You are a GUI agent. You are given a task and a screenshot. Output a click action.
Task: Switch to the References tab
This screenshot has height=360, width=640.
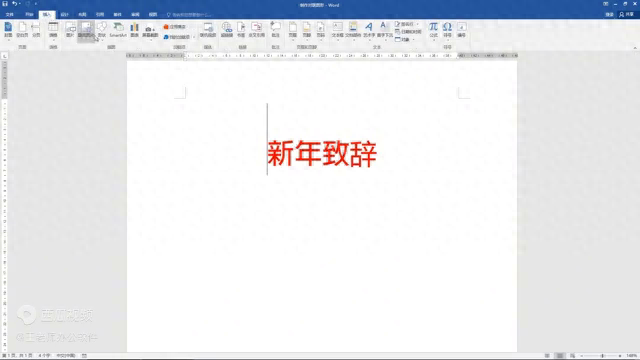click(x=100, y=14)
